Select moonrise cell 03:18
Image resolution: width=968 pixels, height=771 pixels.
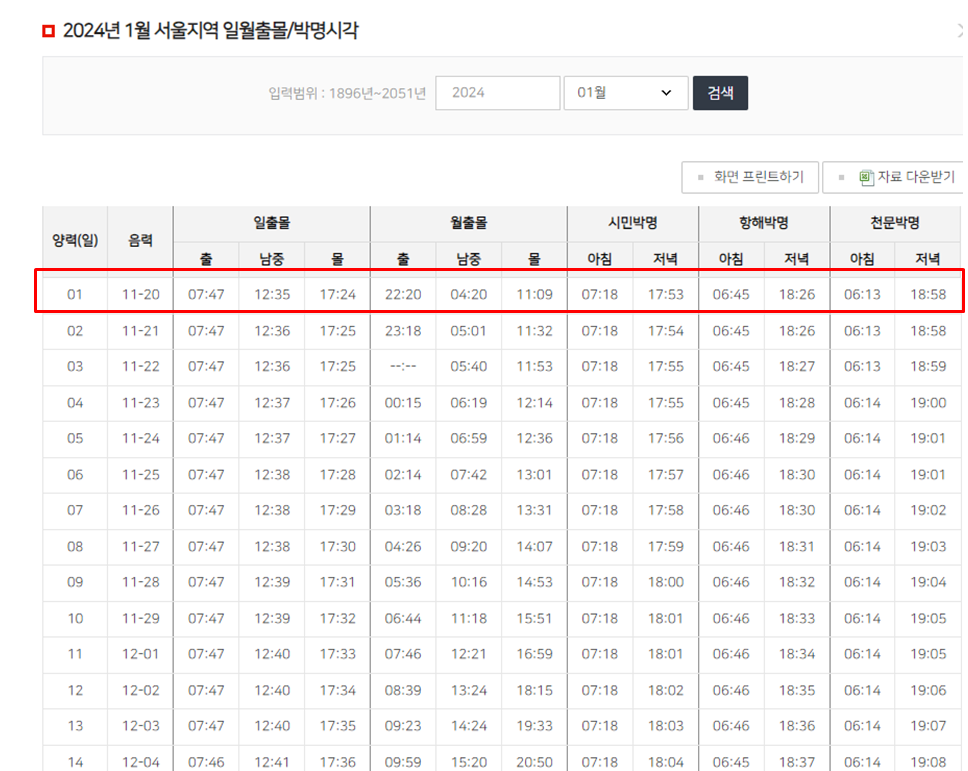403,510
